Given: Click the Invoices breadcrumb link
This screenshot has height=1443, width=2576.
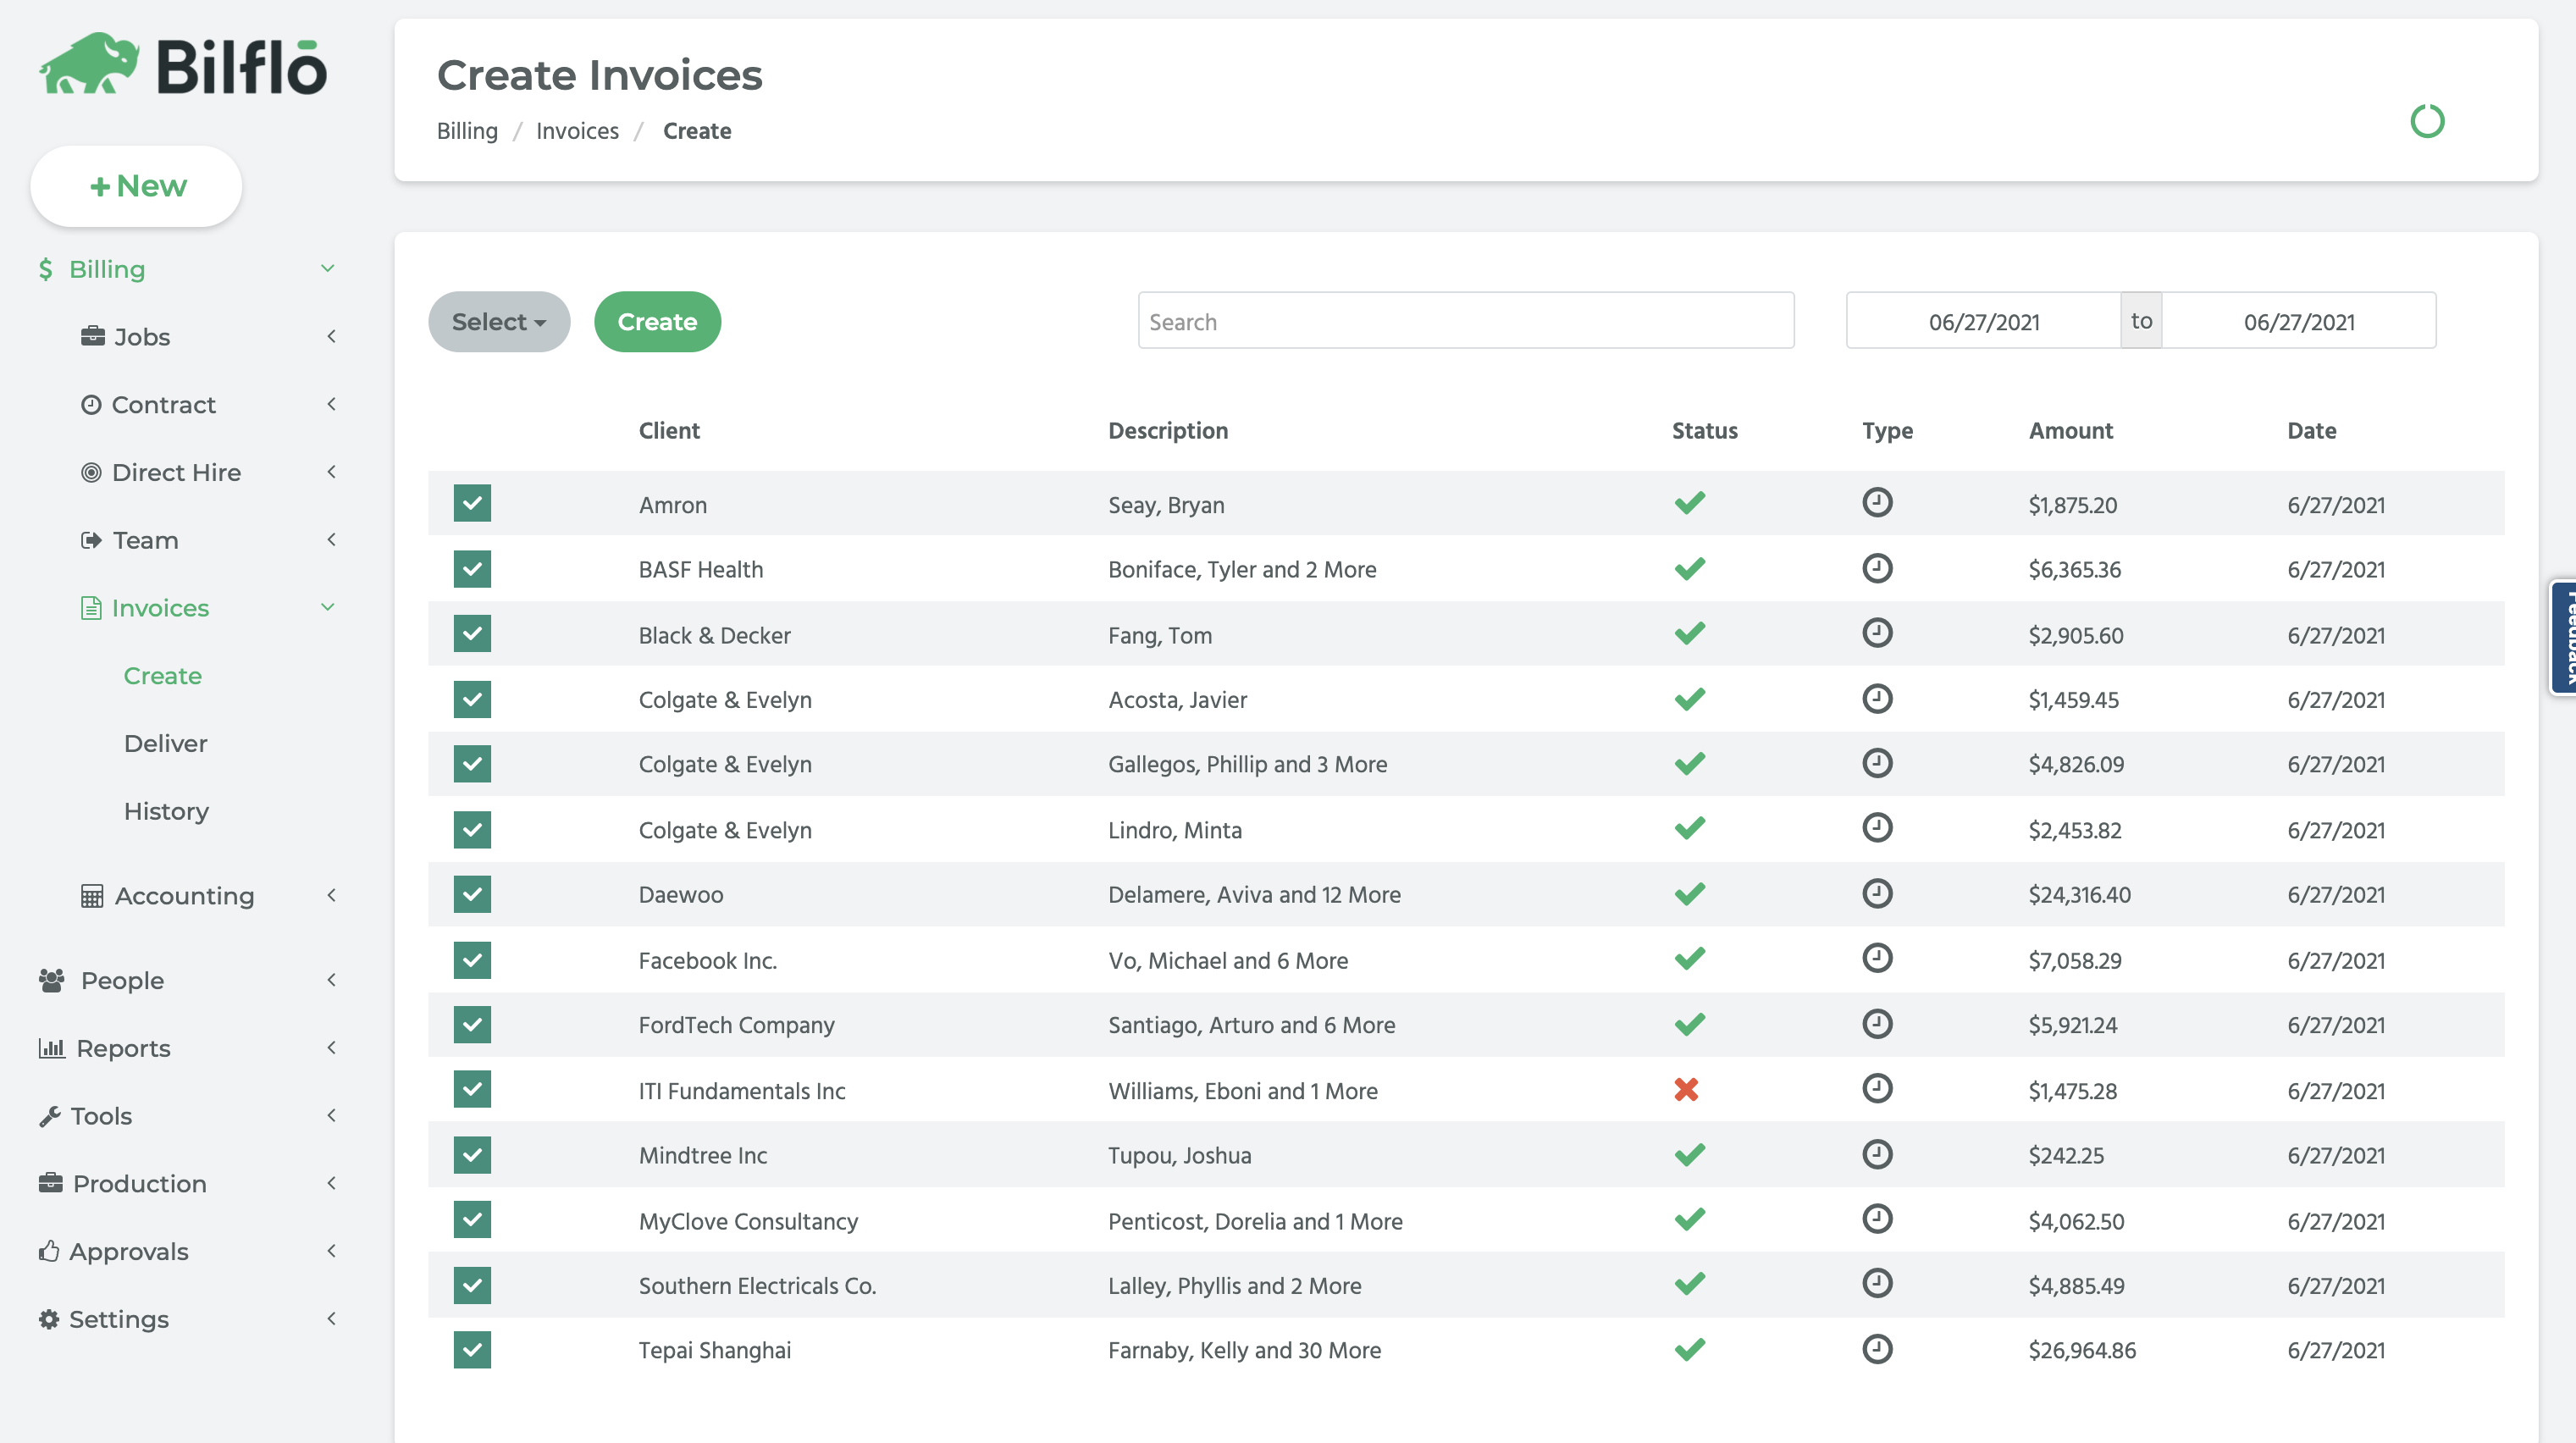Looking at the screenshot, I should pos(577,131).
